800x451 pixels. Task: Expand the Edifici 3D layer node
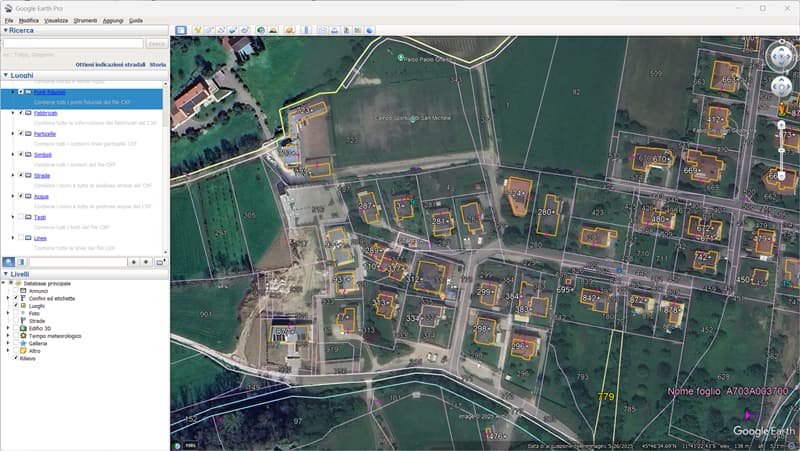click(x=8, y=328)
